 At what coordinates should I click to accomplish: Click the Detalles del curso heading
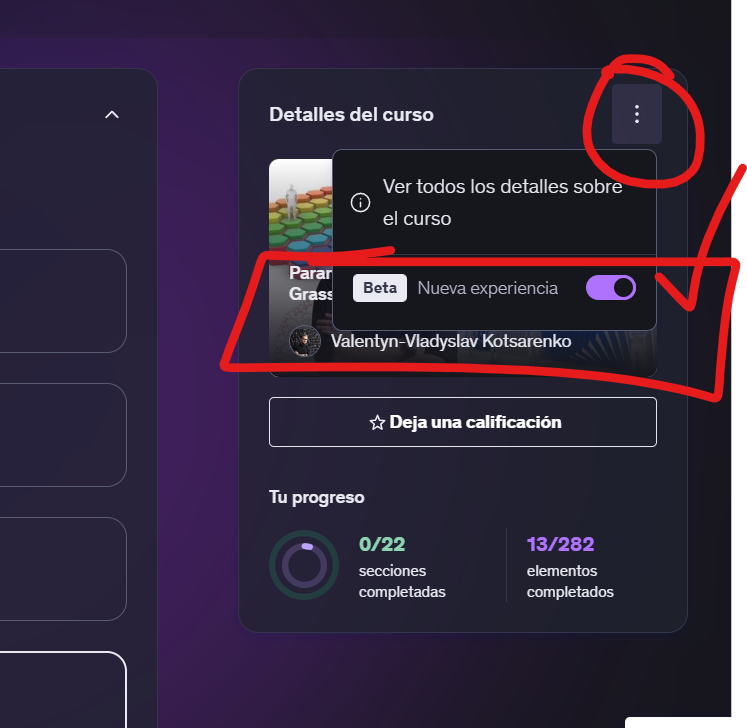[352, 114]
